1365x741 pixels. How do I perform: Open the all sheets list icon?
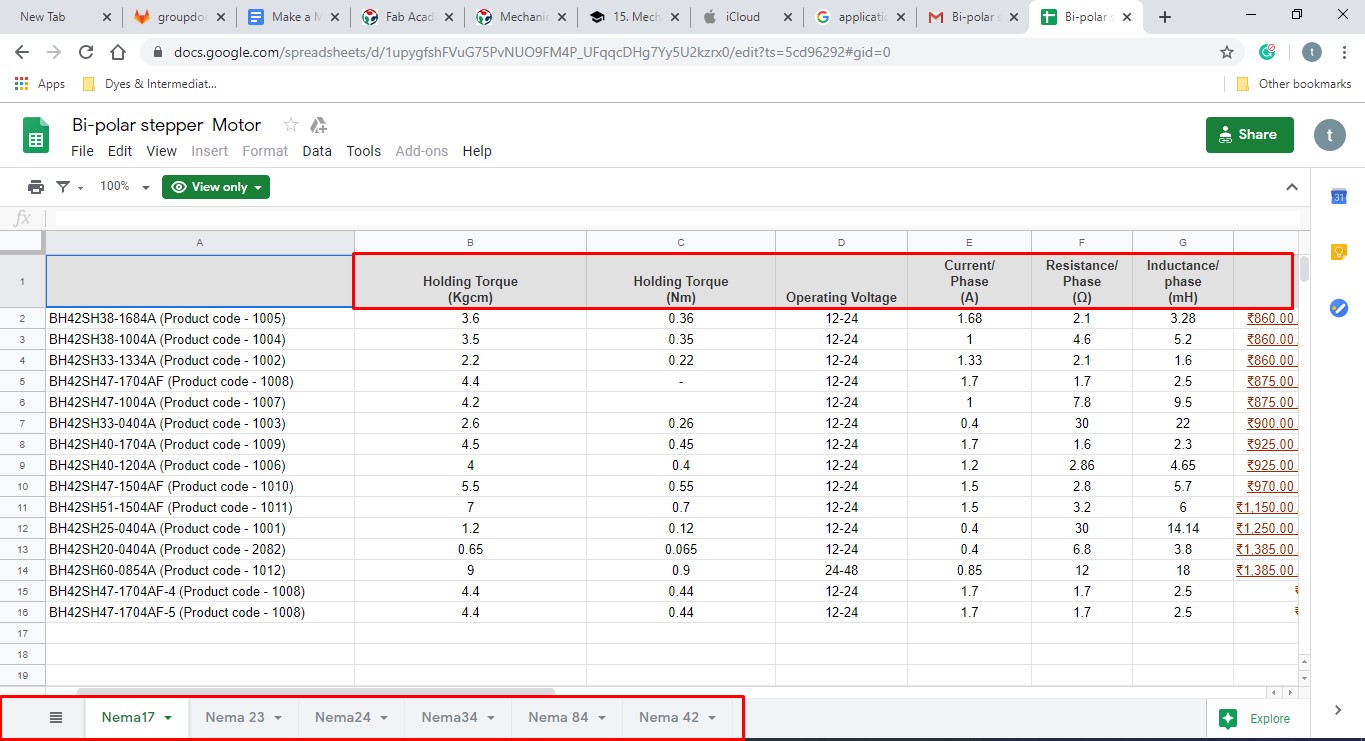click(x=56, y=717)
